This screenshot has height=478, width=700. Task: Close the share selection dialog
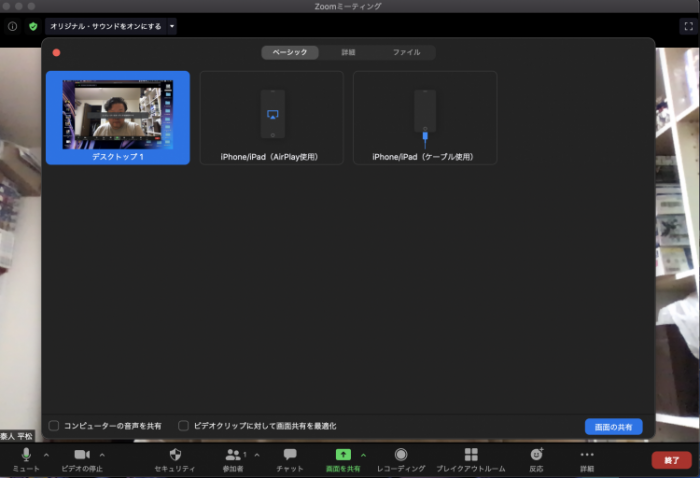point(56,53)
